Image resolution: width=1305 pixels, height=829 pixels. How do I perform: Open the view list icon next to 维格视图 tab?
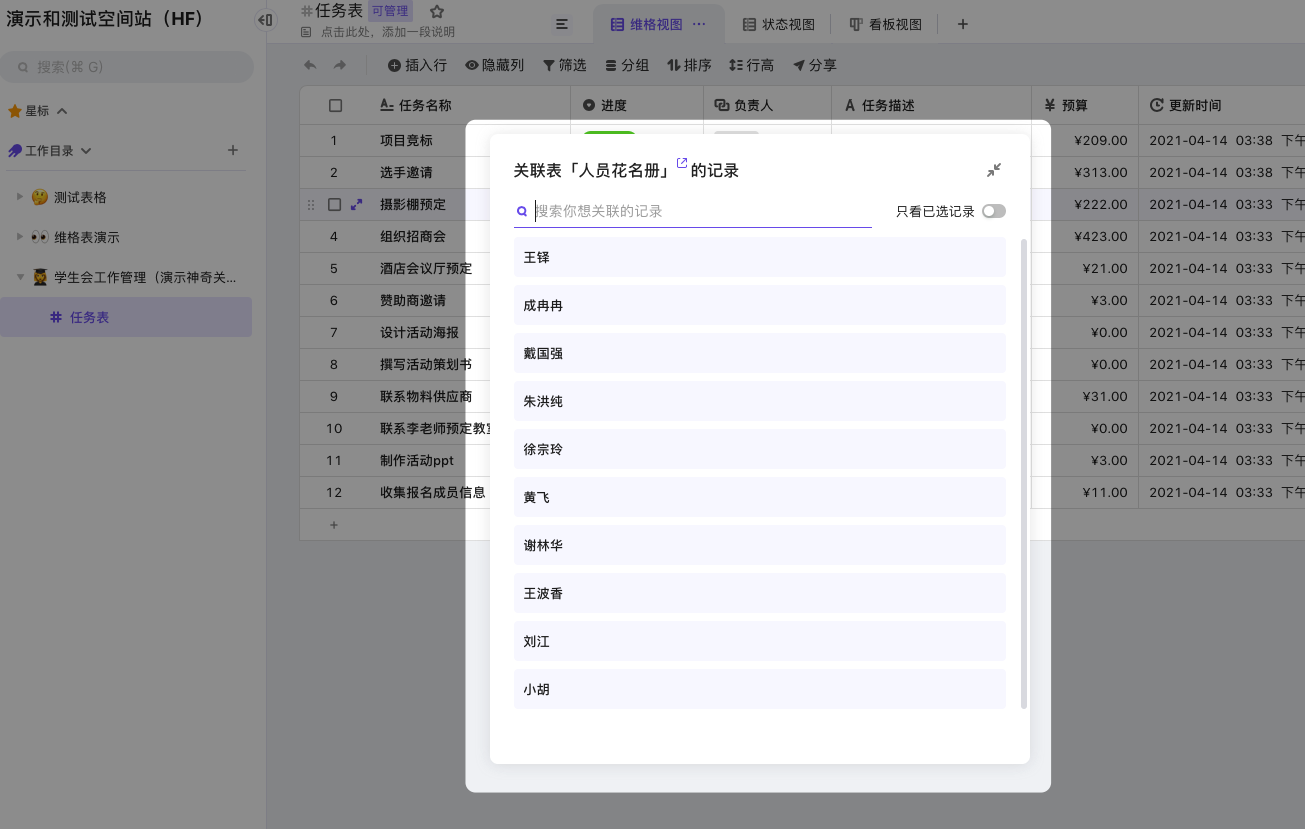[562, 24]
